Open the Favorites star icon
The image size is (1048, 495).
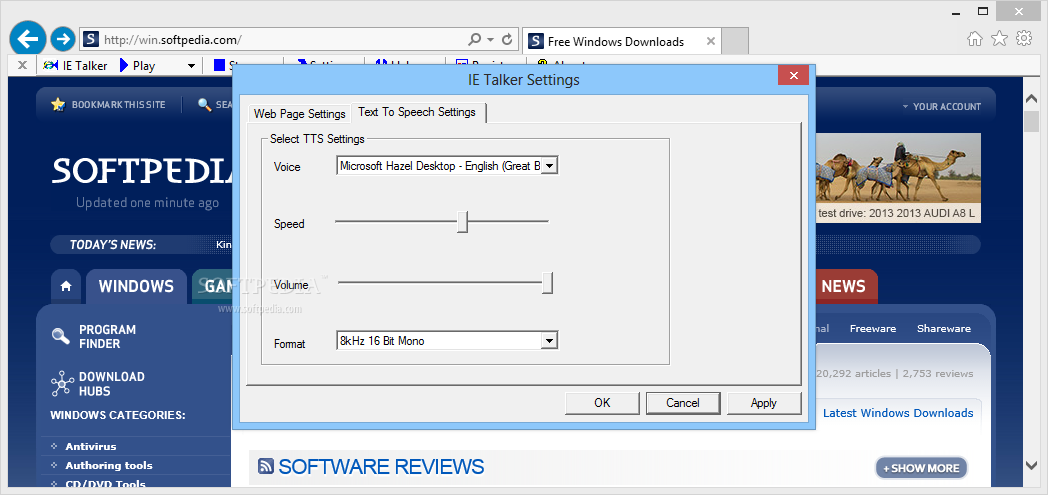pyautogui.click(x=999, y=39)
